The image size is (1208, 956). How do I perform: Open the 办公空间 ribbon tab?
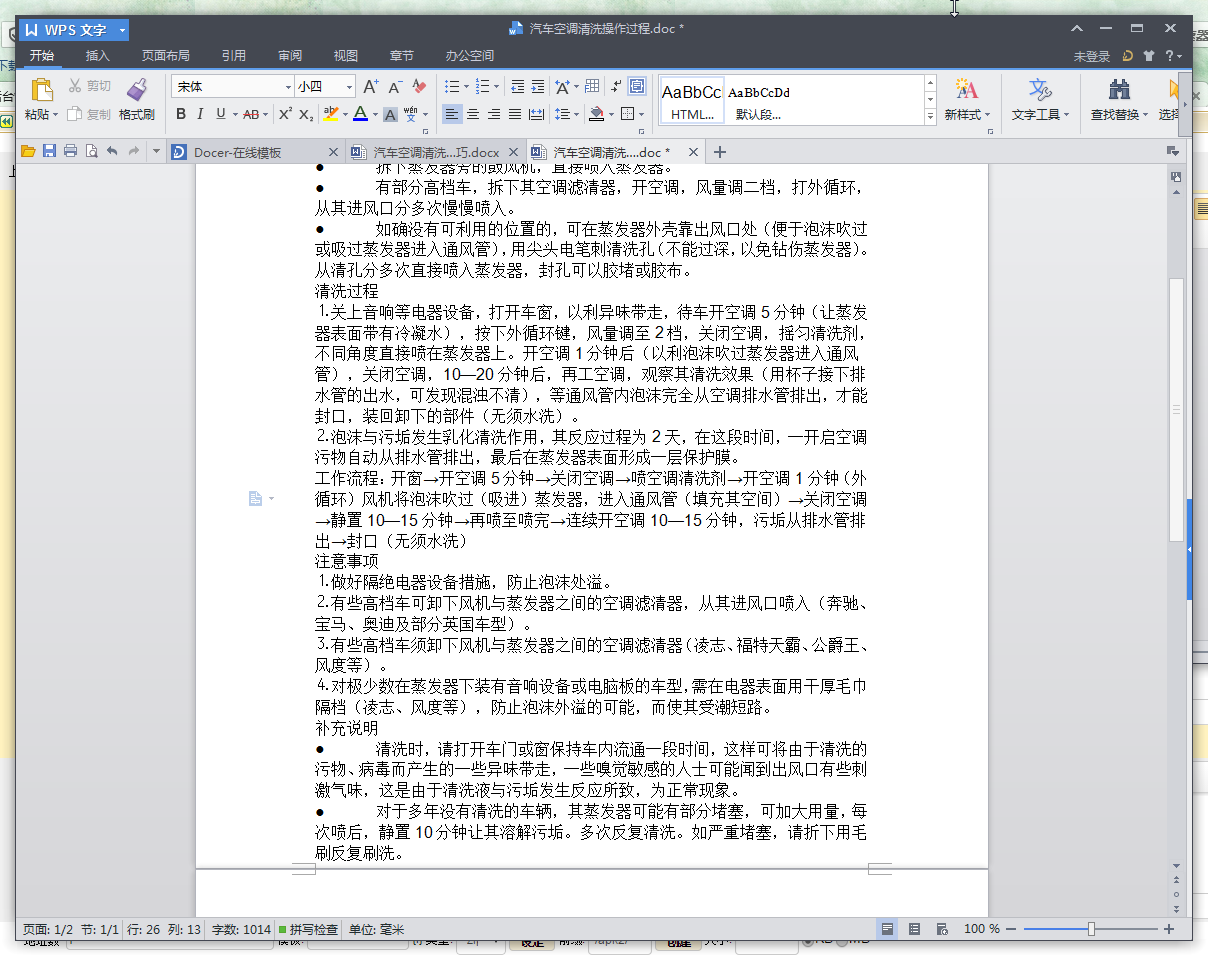click(x=470, y=56)
